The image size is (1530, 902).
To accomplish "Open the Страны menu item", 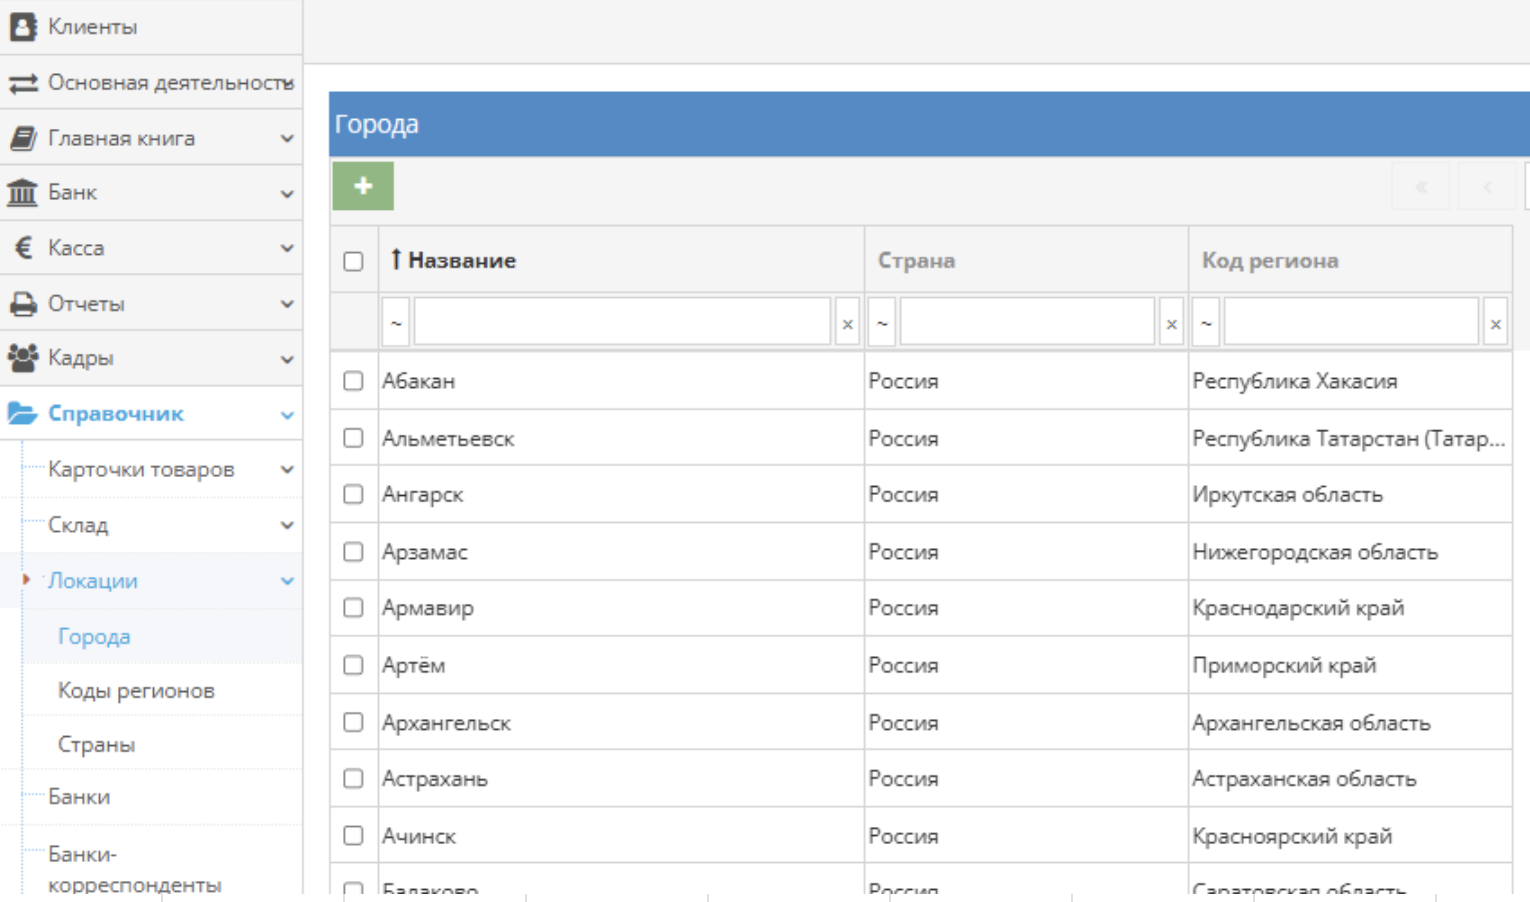I will coord(96,745).
